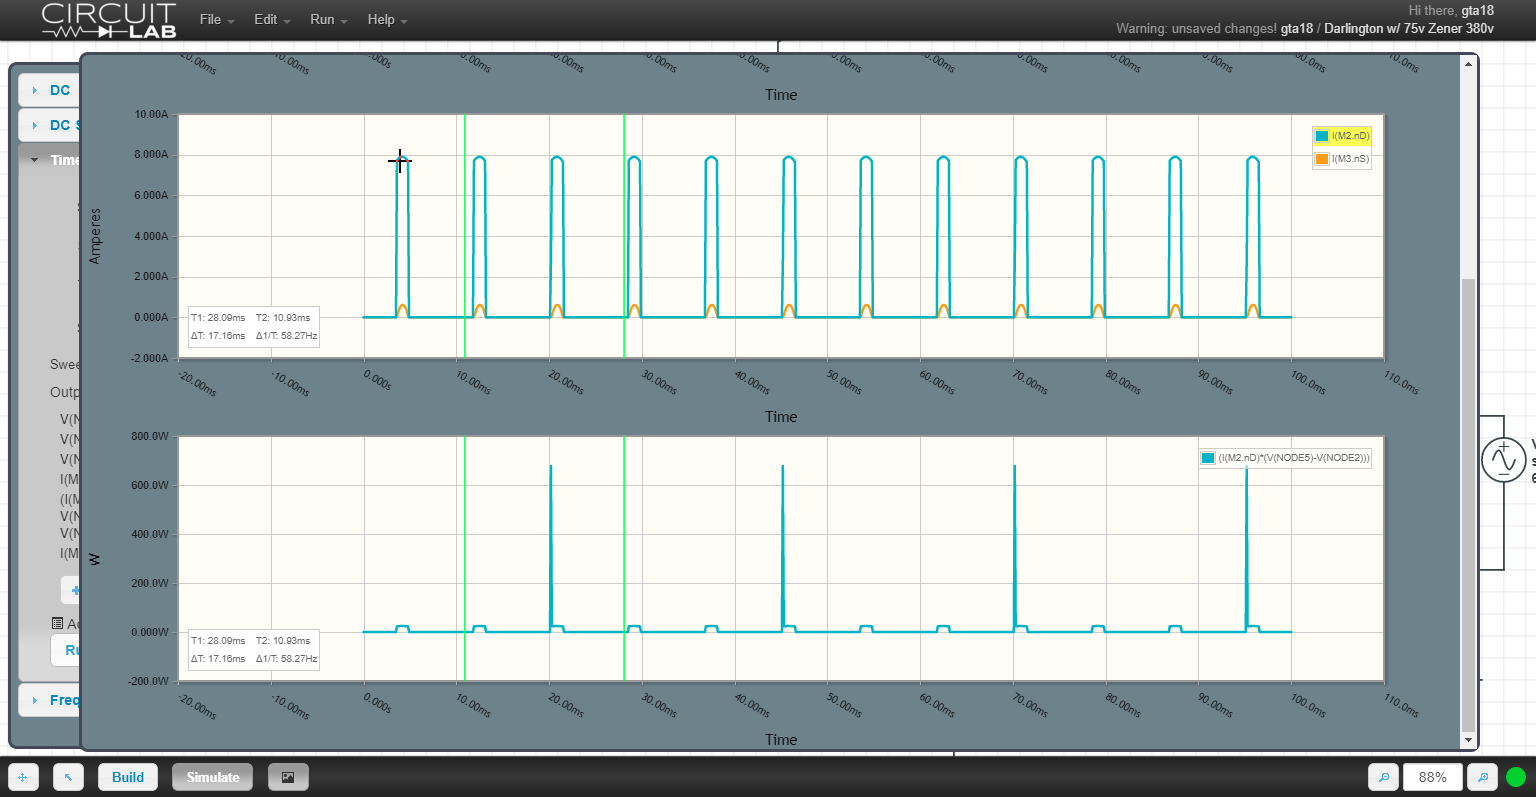Screen dimensions: 1536x797
Task: Click the CircuitLab logo
Action: point(109,20)
